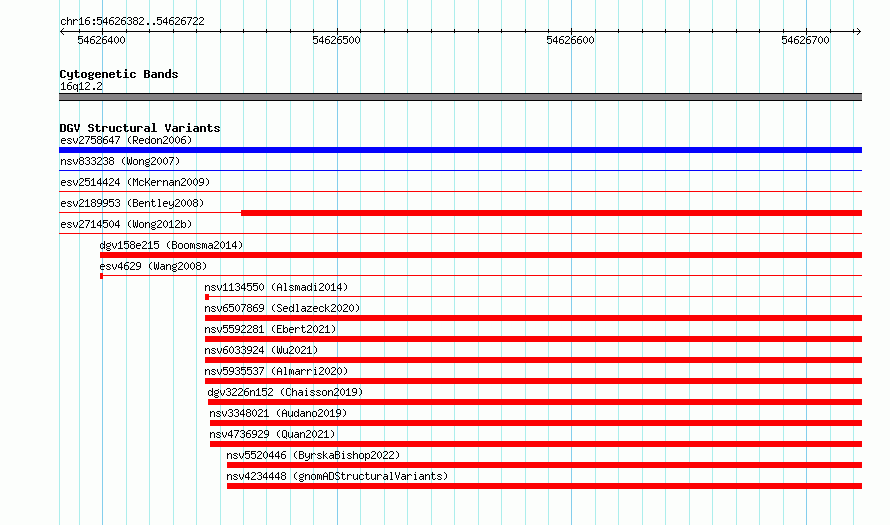Viewport: 890px width, 525px height.
Task: Click nsv6033924 (Wu2021) label
Action: [x=261, y=350]
